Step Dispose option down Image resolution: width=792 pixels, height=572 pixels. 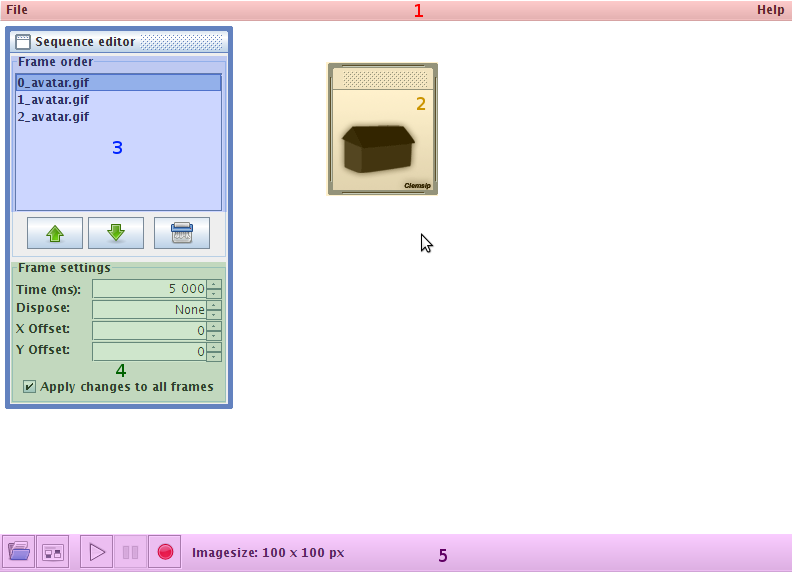click(x=214, y=314)
